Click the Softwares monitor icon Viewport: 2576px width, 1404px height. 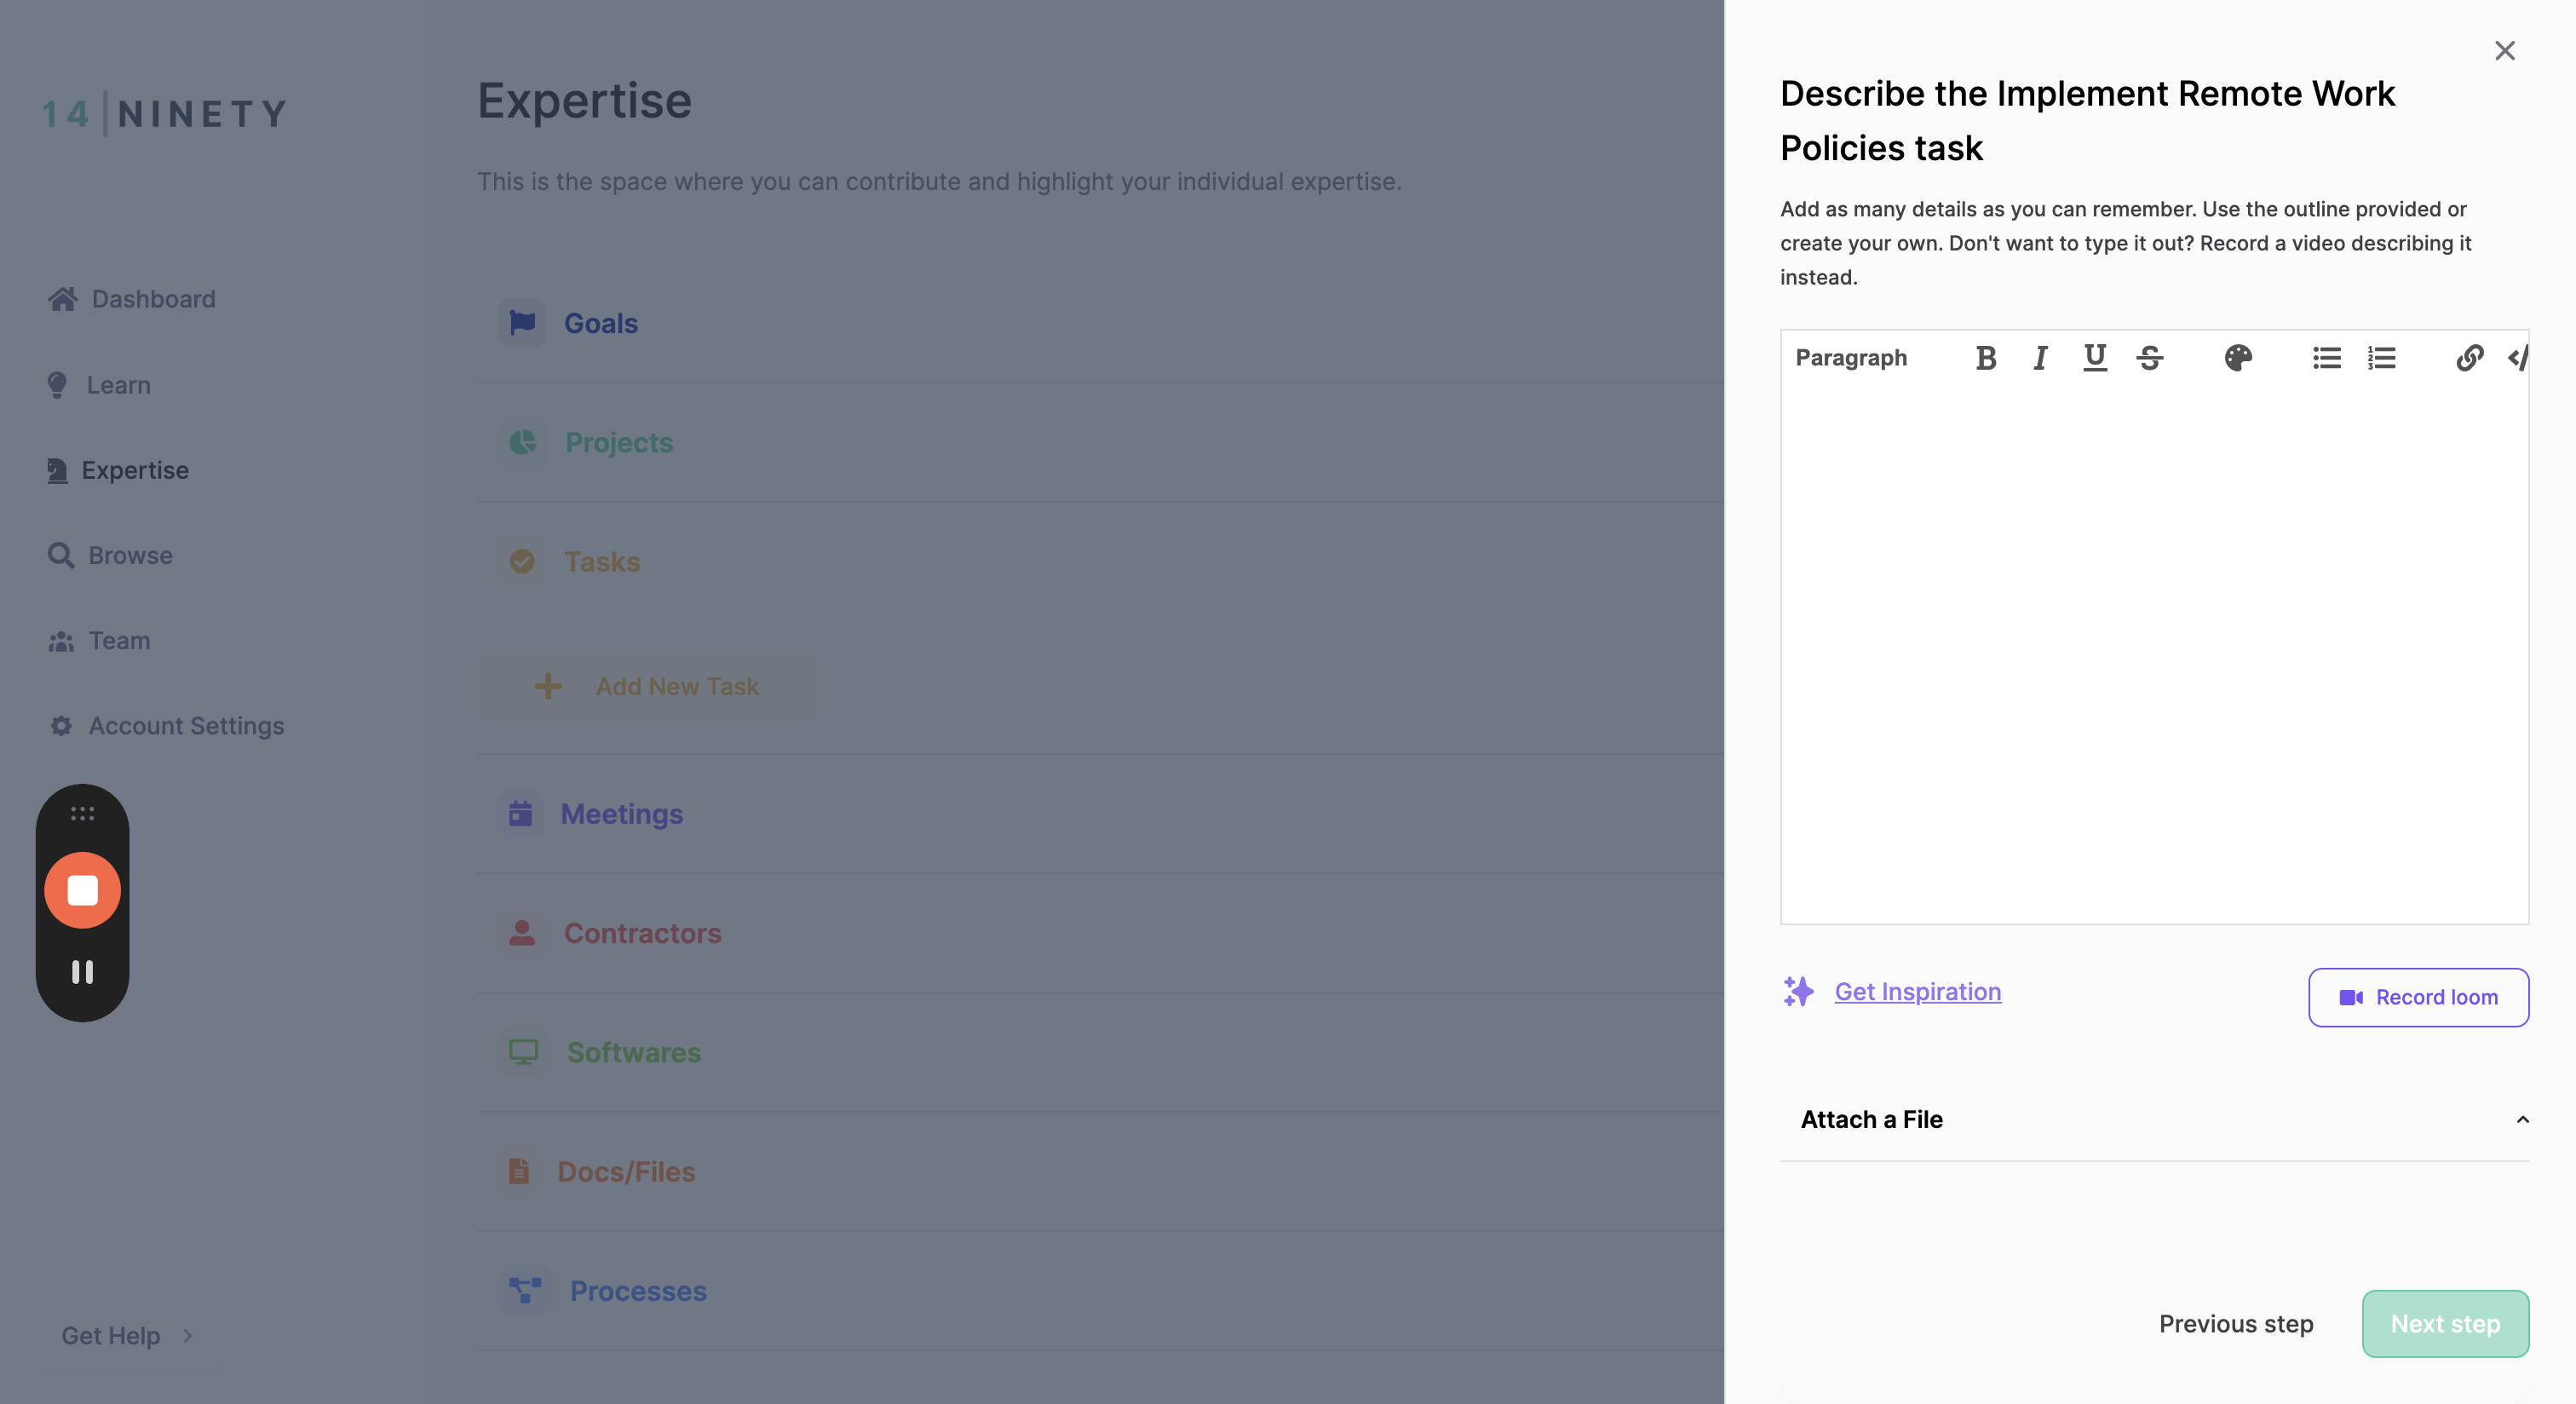[523, 1052]
